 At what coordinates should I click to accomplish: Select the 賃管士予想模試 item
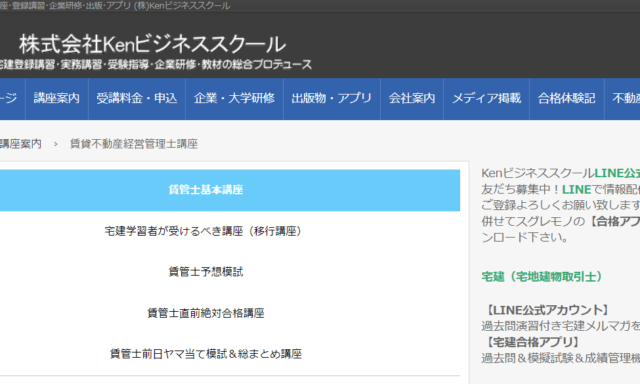(x=206, y=272)
